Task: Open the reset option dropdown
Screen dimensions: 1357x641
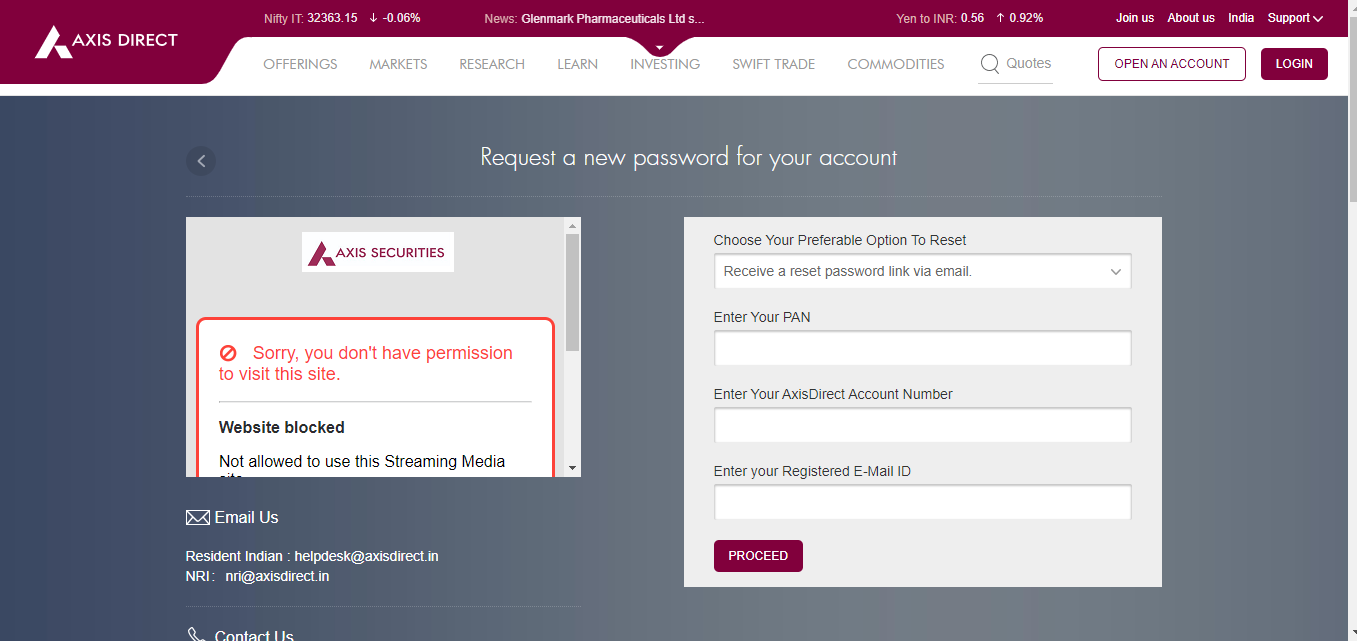Action: click(x=922, y=271)
